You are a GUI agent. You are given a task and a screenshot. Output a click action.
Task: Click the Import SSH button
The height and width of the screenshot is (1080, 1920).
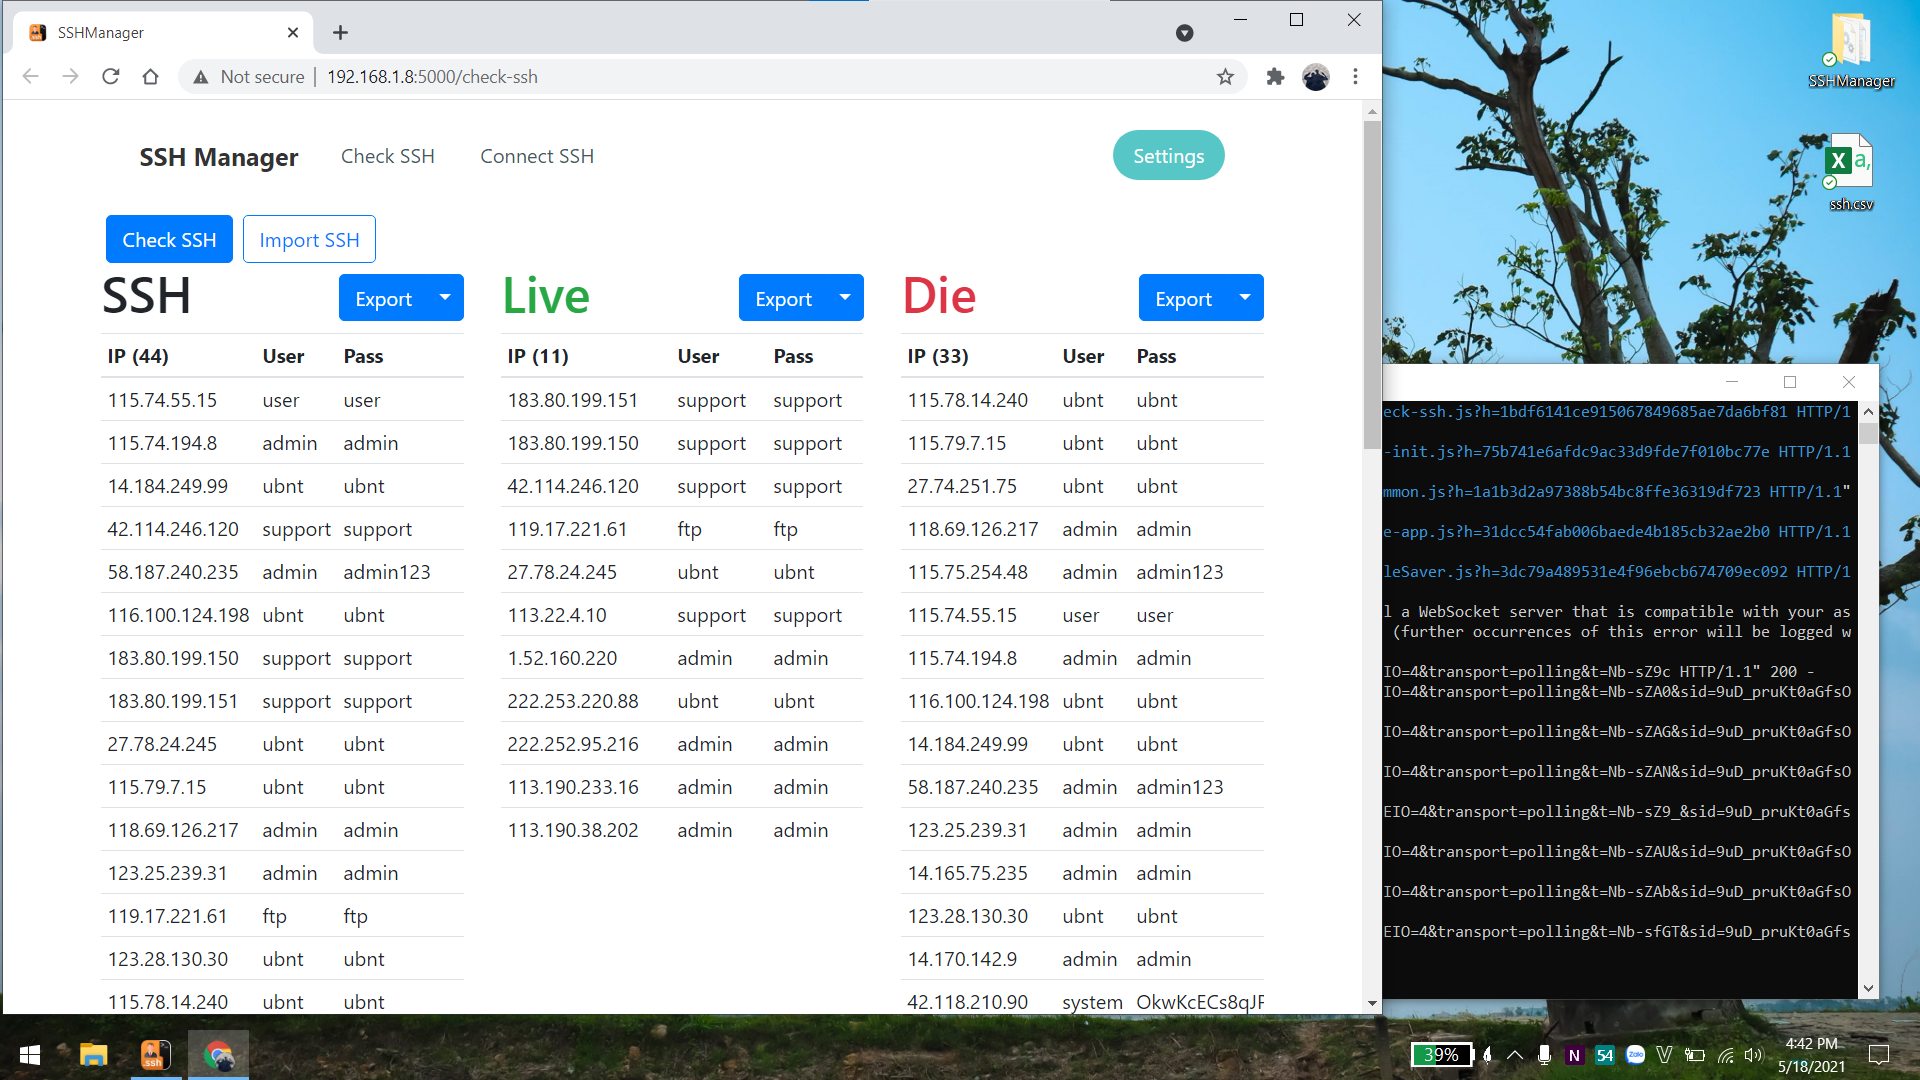[x=309, y=240]
